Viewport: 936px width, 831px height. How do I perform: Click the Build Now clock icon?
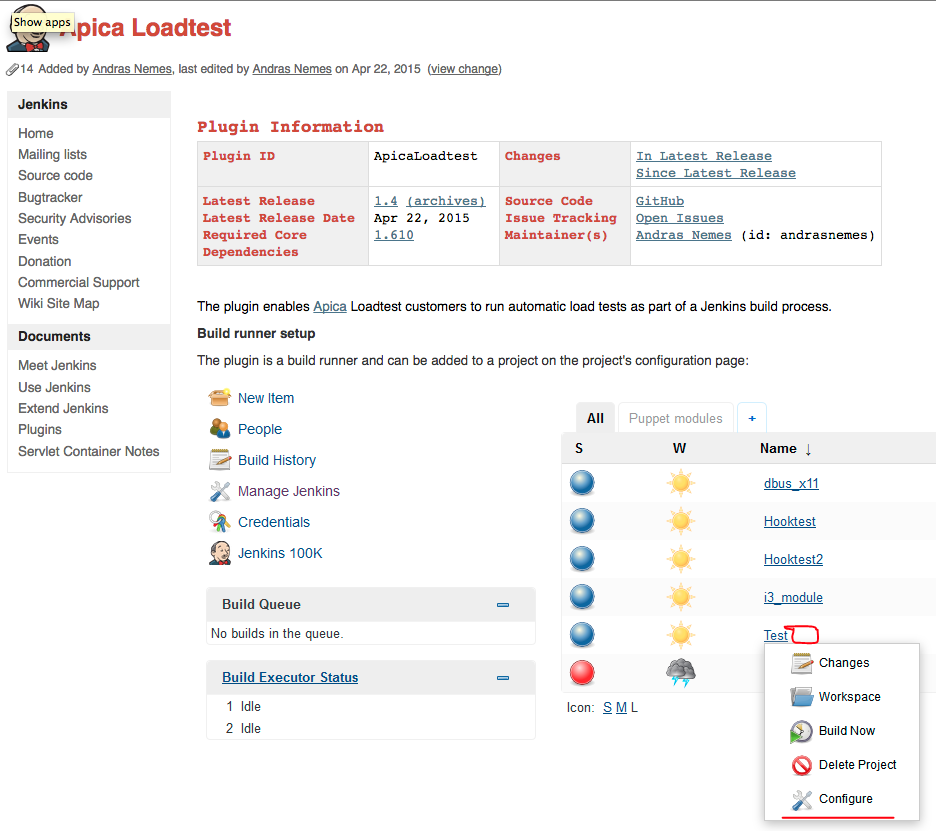[x=801, y=731]
